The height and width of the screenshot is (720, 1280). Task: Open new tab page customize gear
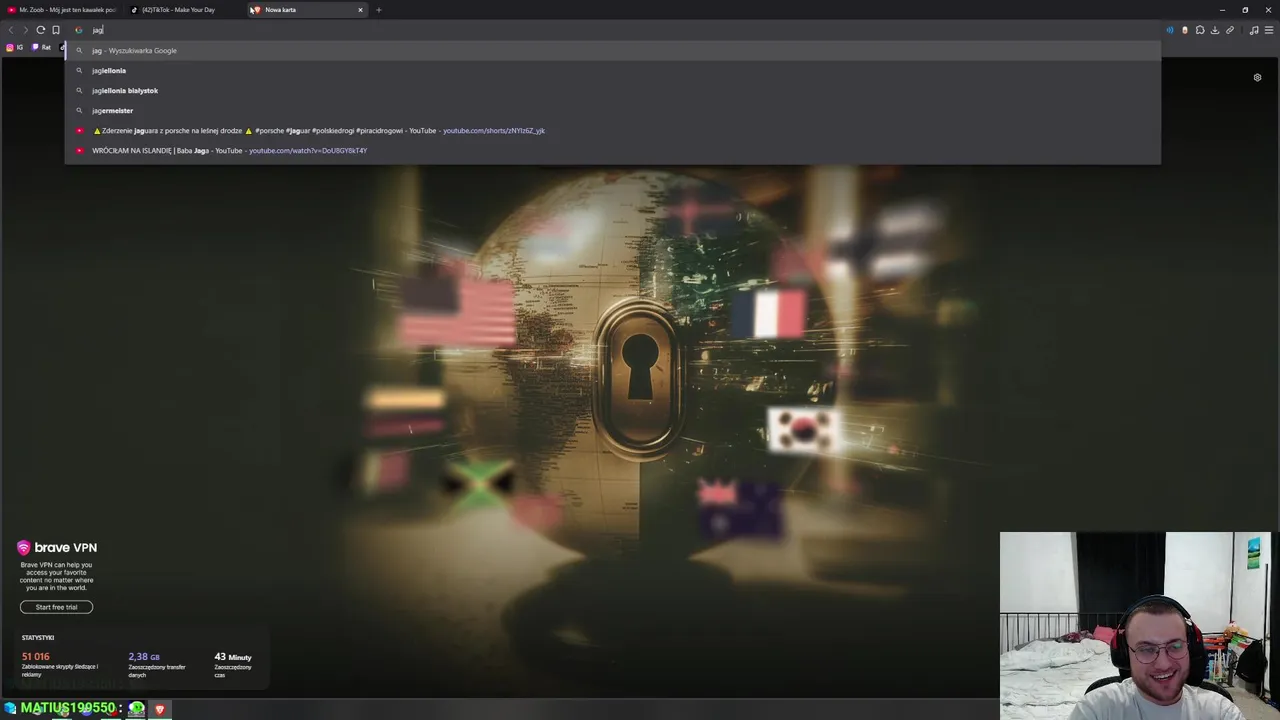pos(1257,77)
